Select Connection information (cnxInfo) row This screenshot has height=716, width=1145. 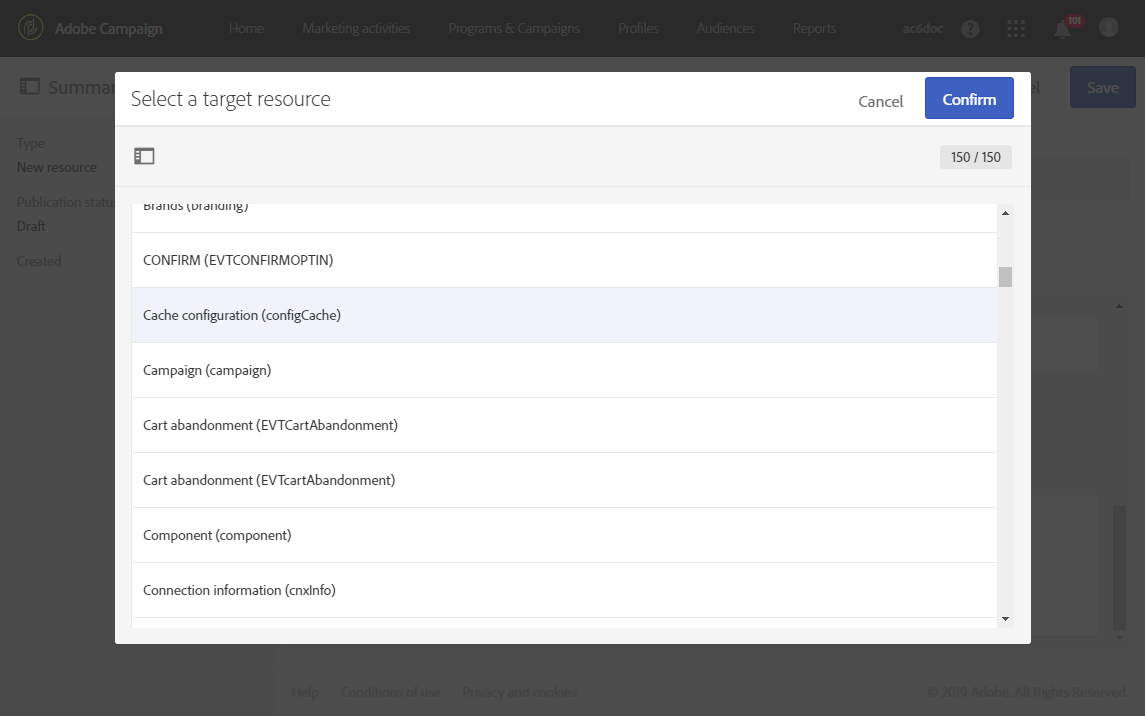click(x=239, y=590)
